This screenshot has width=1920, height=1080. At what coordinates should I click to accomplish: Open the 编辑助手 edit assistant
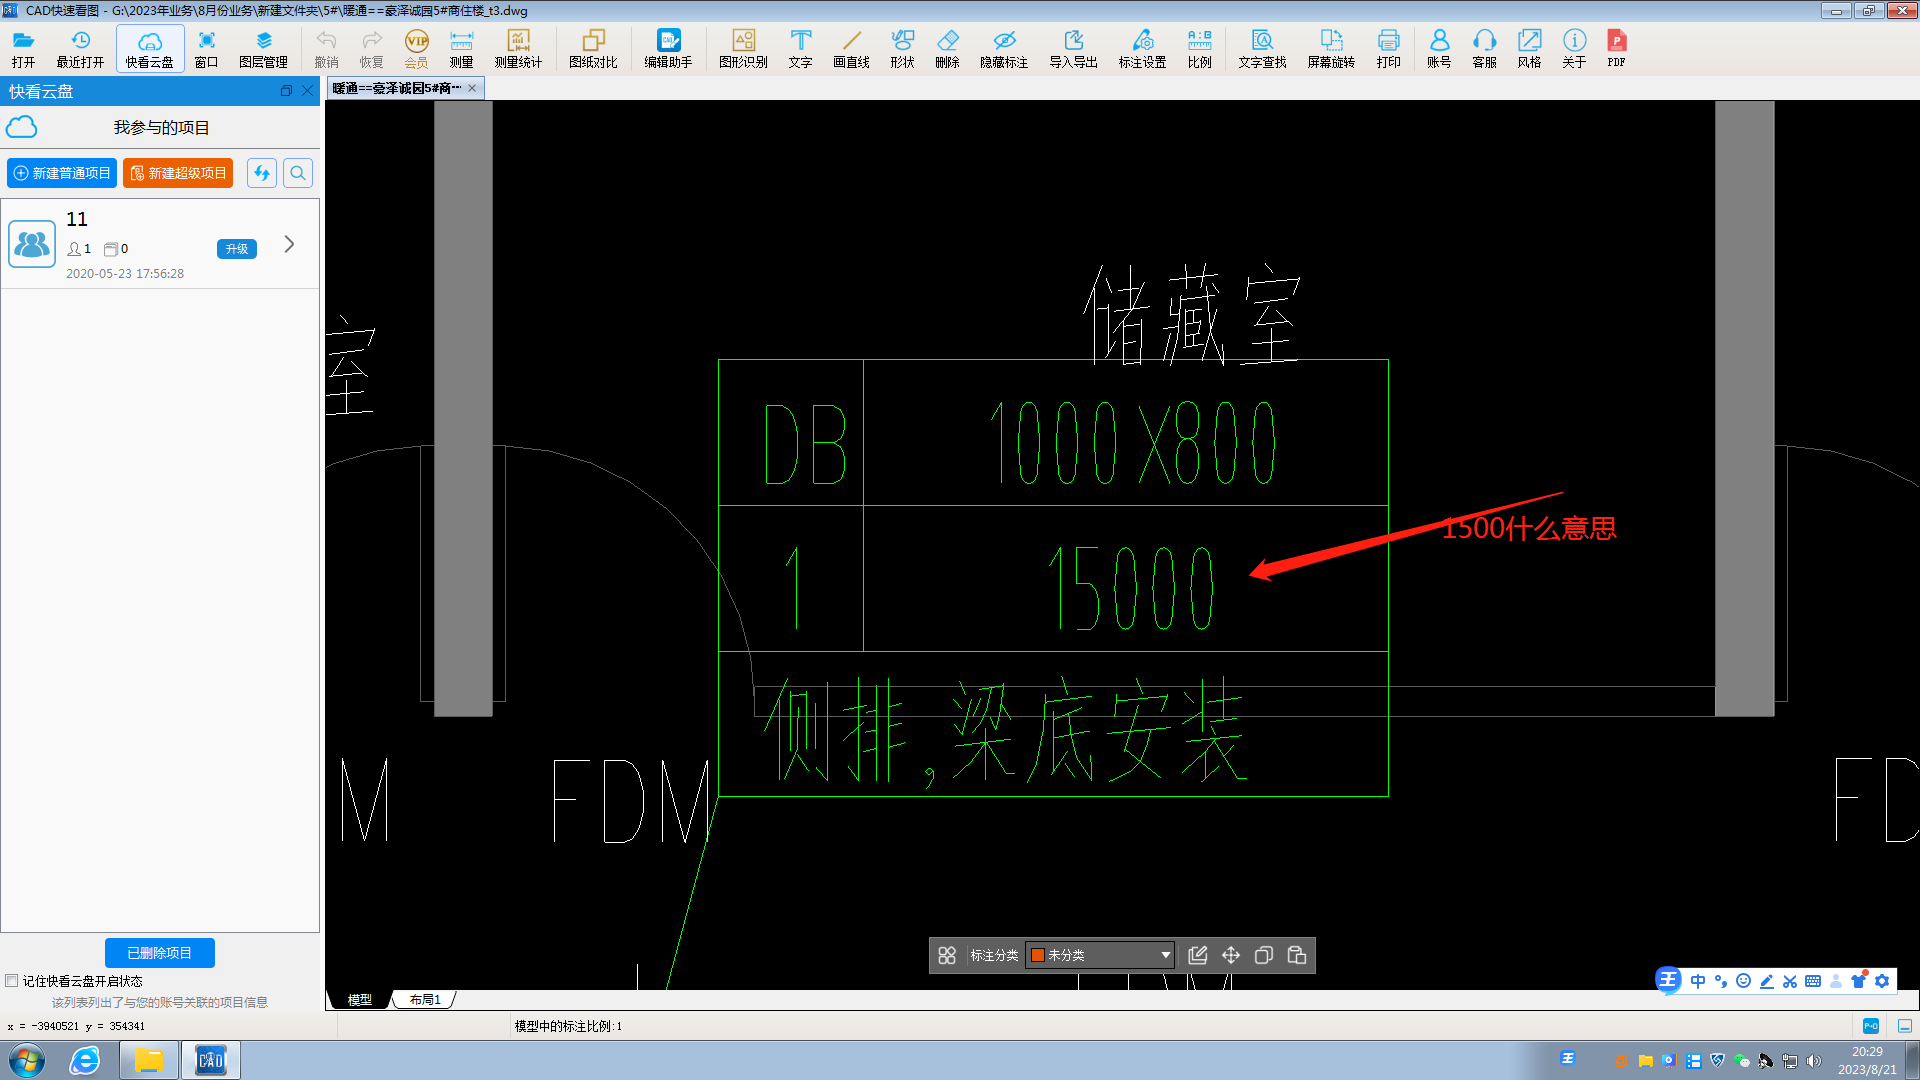(x=668, y=48)
